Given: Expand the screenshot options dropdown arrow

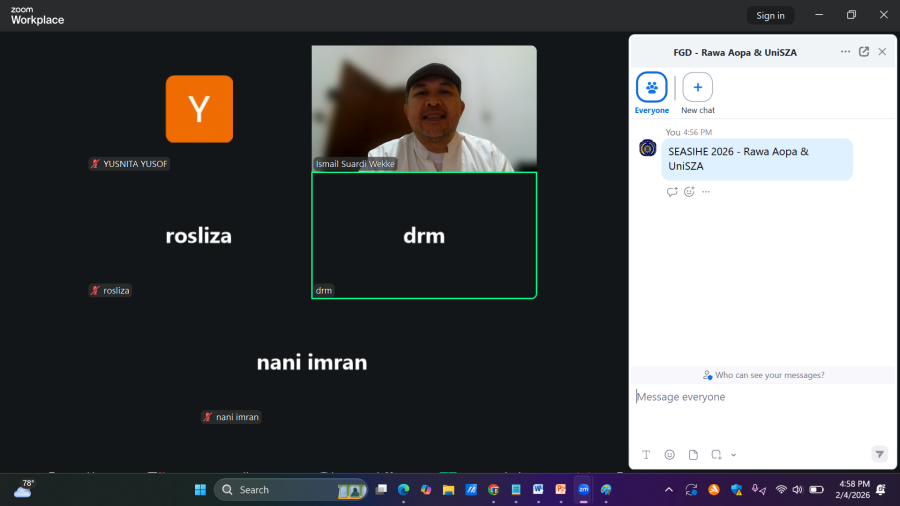Looking at the screenshot, I should pos(733,454).
